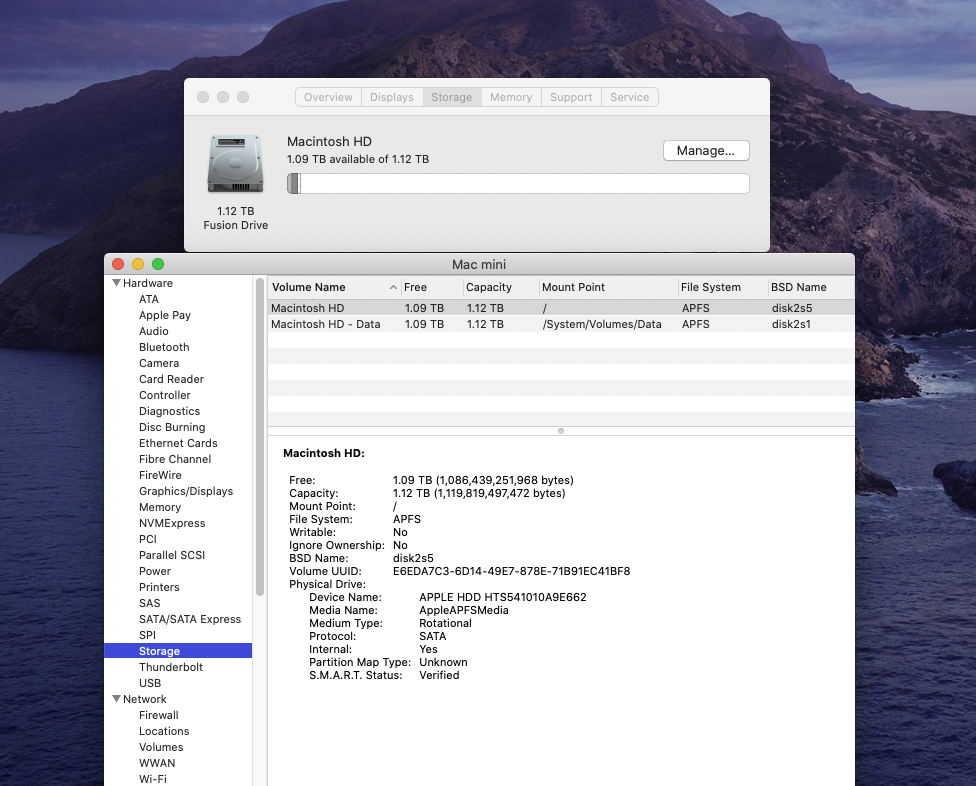This screenshot has height=786, width=976.
Task: Select Diagnostics in the sidebar
Action: [x=170, y=411]
